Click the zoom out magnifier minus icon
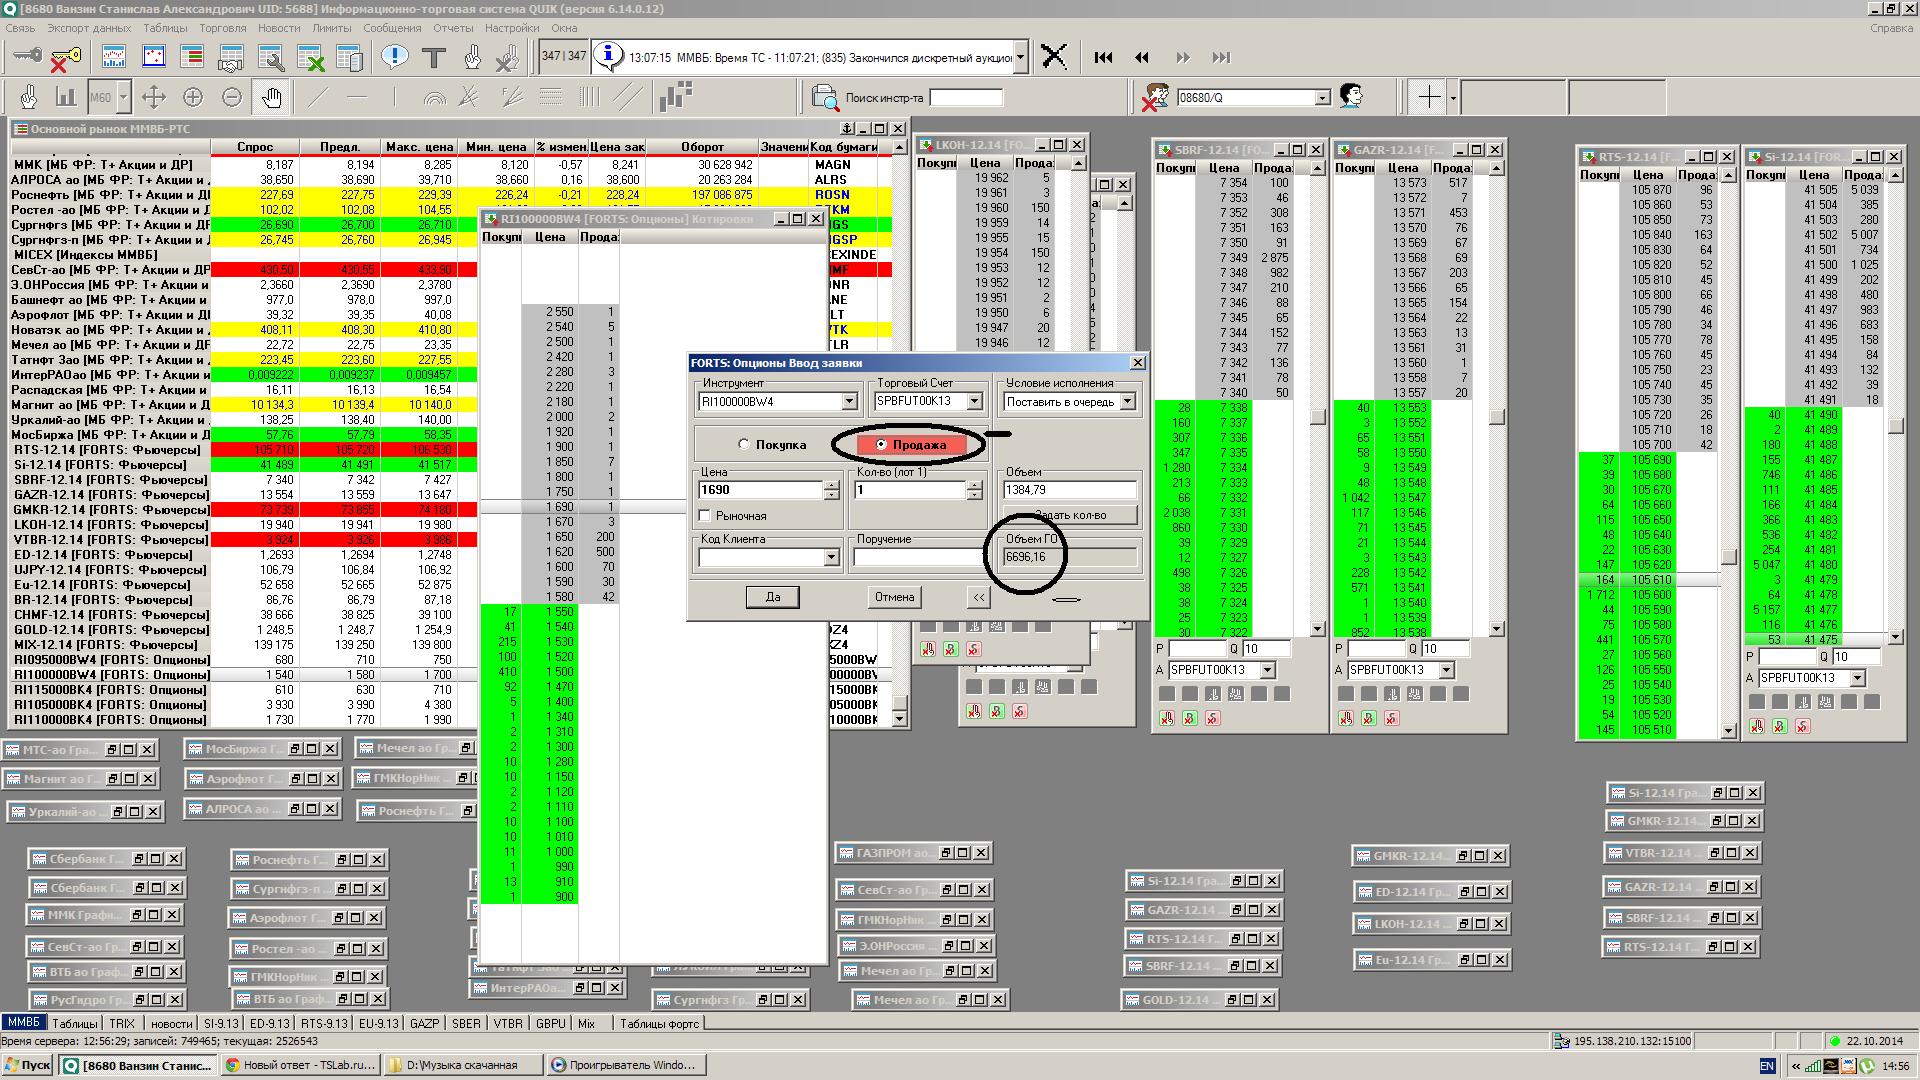 coord(232,97)
